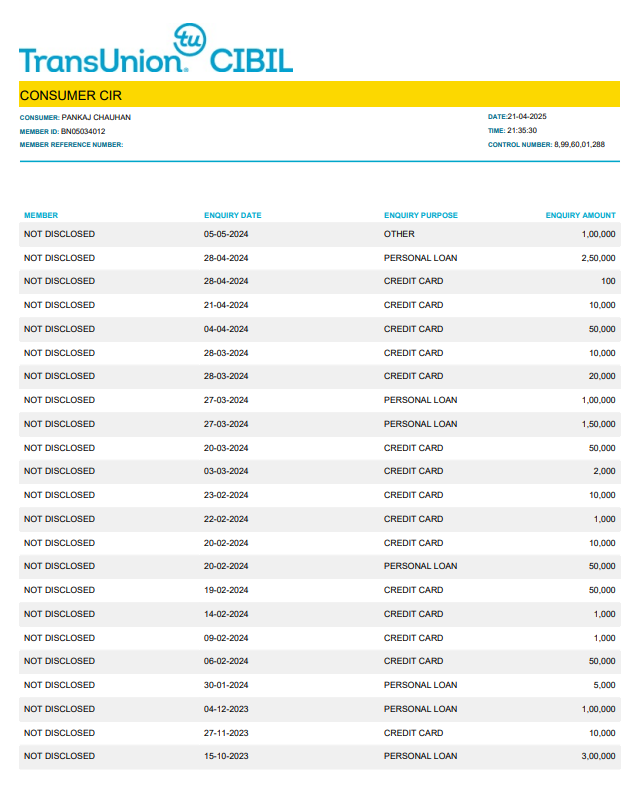Click the Enquiry Amount column header

click(x=580, y=215)
